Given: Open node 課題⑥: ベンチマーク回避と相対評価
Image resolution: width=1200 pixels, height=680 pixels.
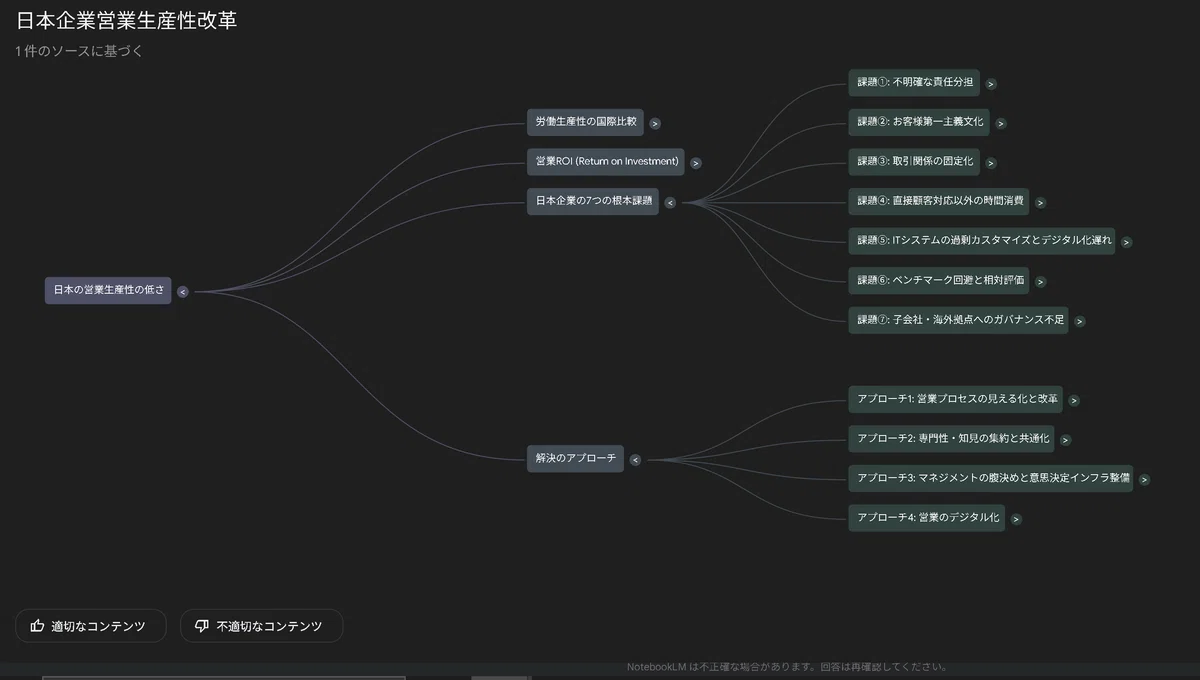Looking at the screenshot, I should pos(940,280).
